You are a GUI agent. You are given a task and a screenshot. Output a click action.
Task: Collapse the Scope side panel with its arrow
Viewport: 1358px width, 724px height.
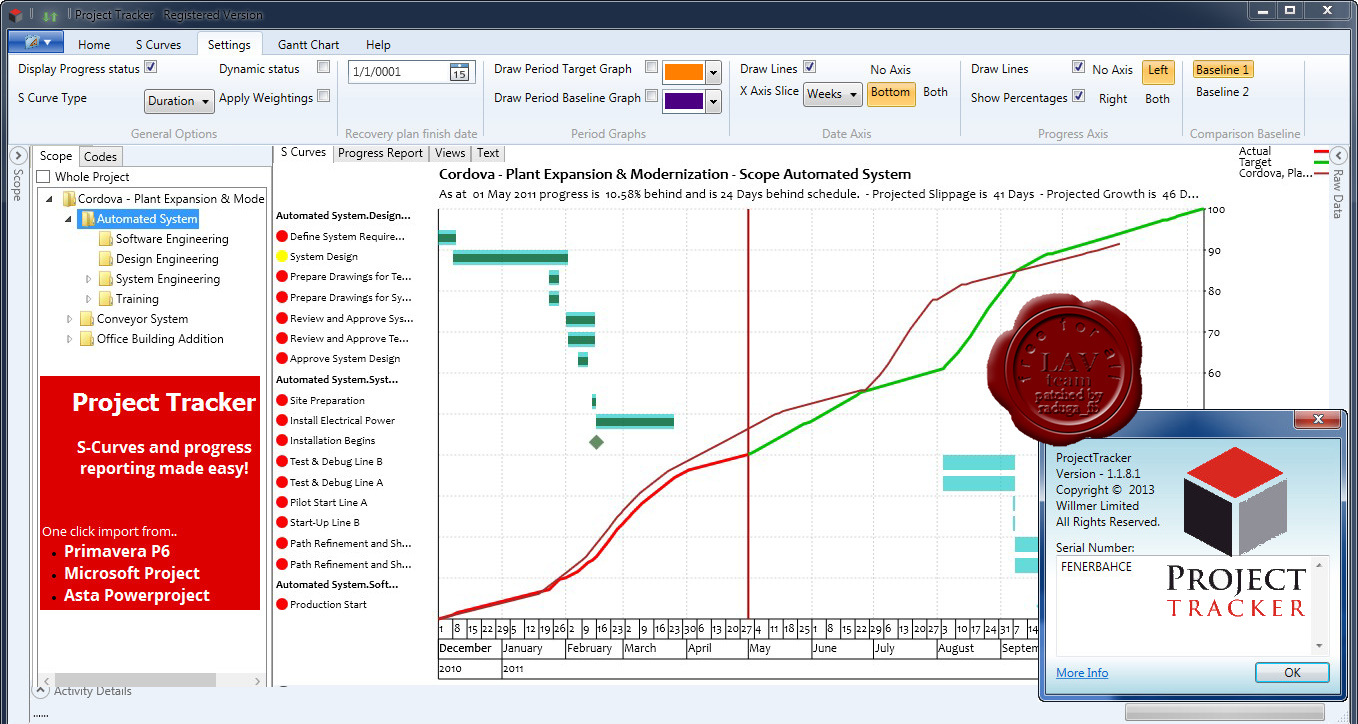pyautogui.click(x=17, y=156)
